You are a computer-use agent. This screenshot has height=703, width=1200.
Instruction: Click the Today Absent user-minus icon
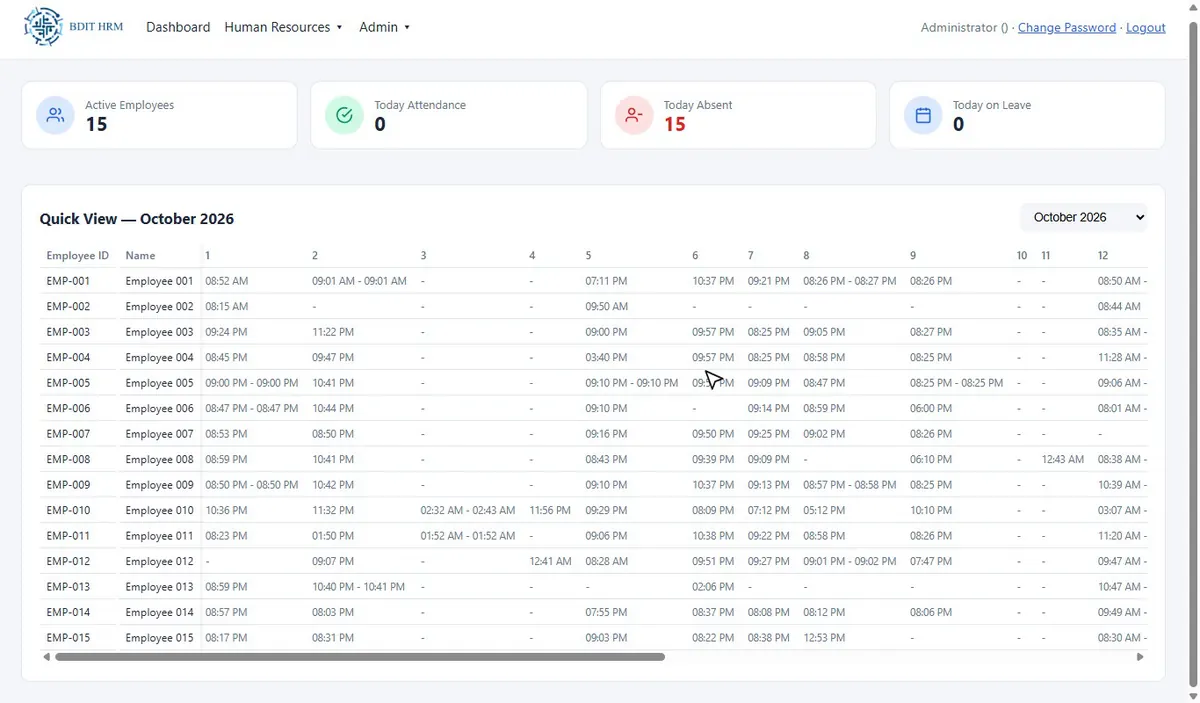click(634, 115)
